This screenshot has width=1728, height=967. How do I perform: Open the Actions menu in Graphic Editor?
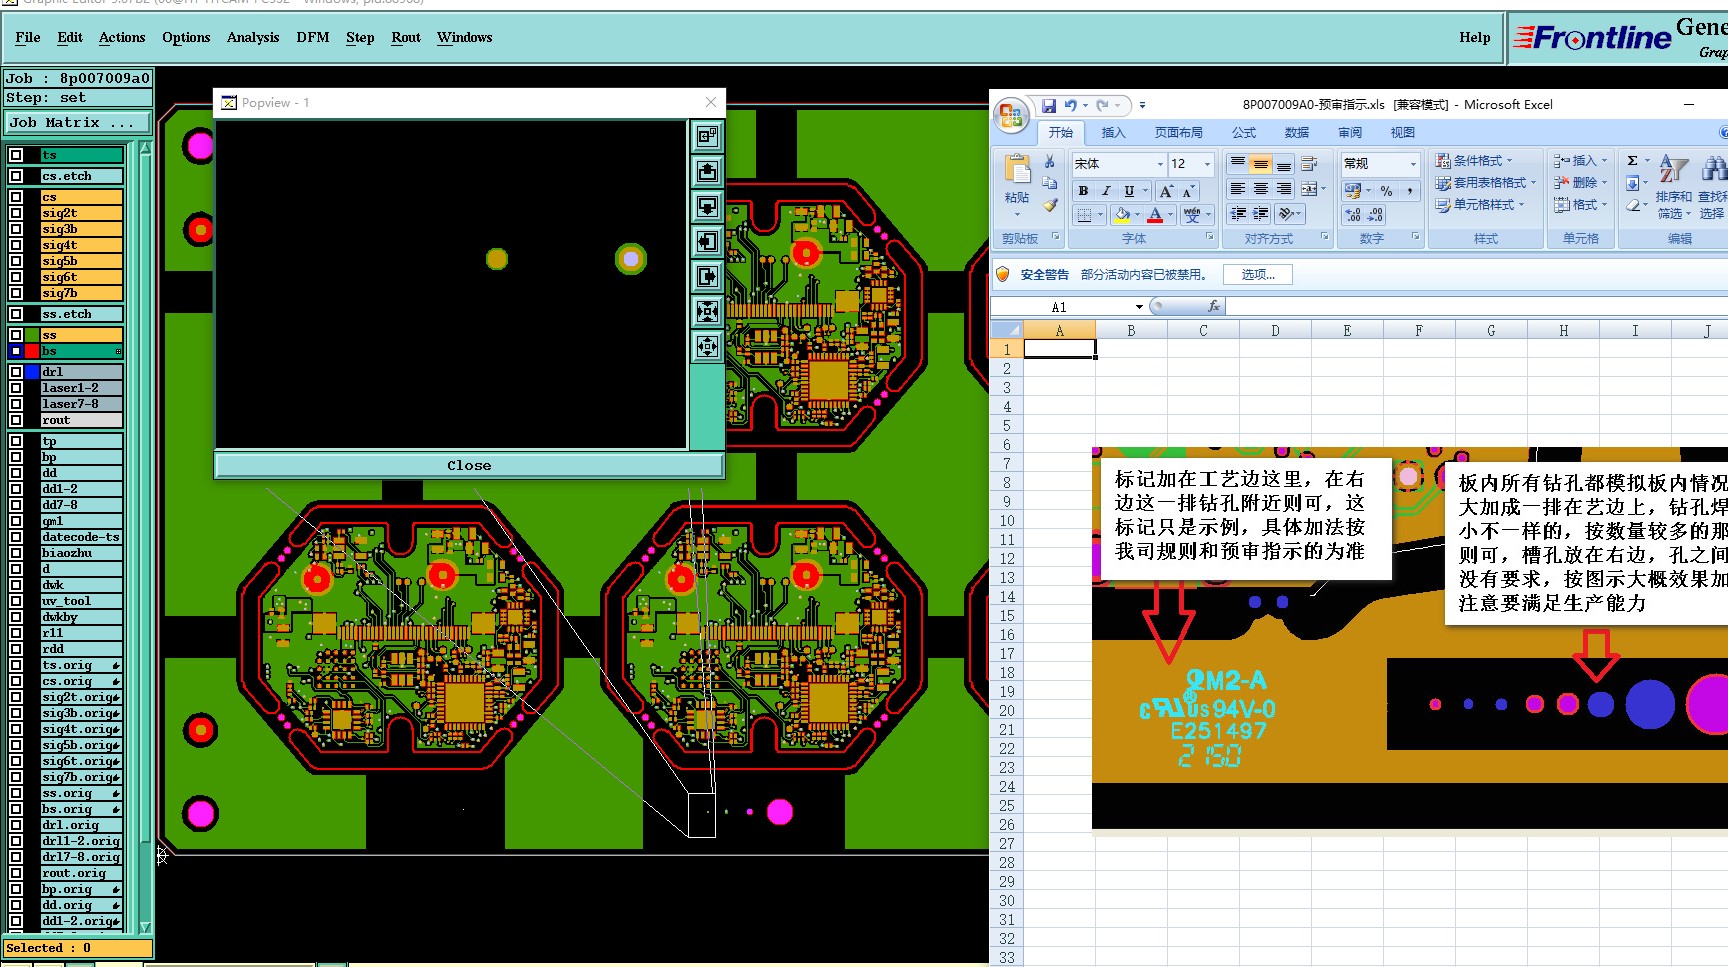pos(122,38)
